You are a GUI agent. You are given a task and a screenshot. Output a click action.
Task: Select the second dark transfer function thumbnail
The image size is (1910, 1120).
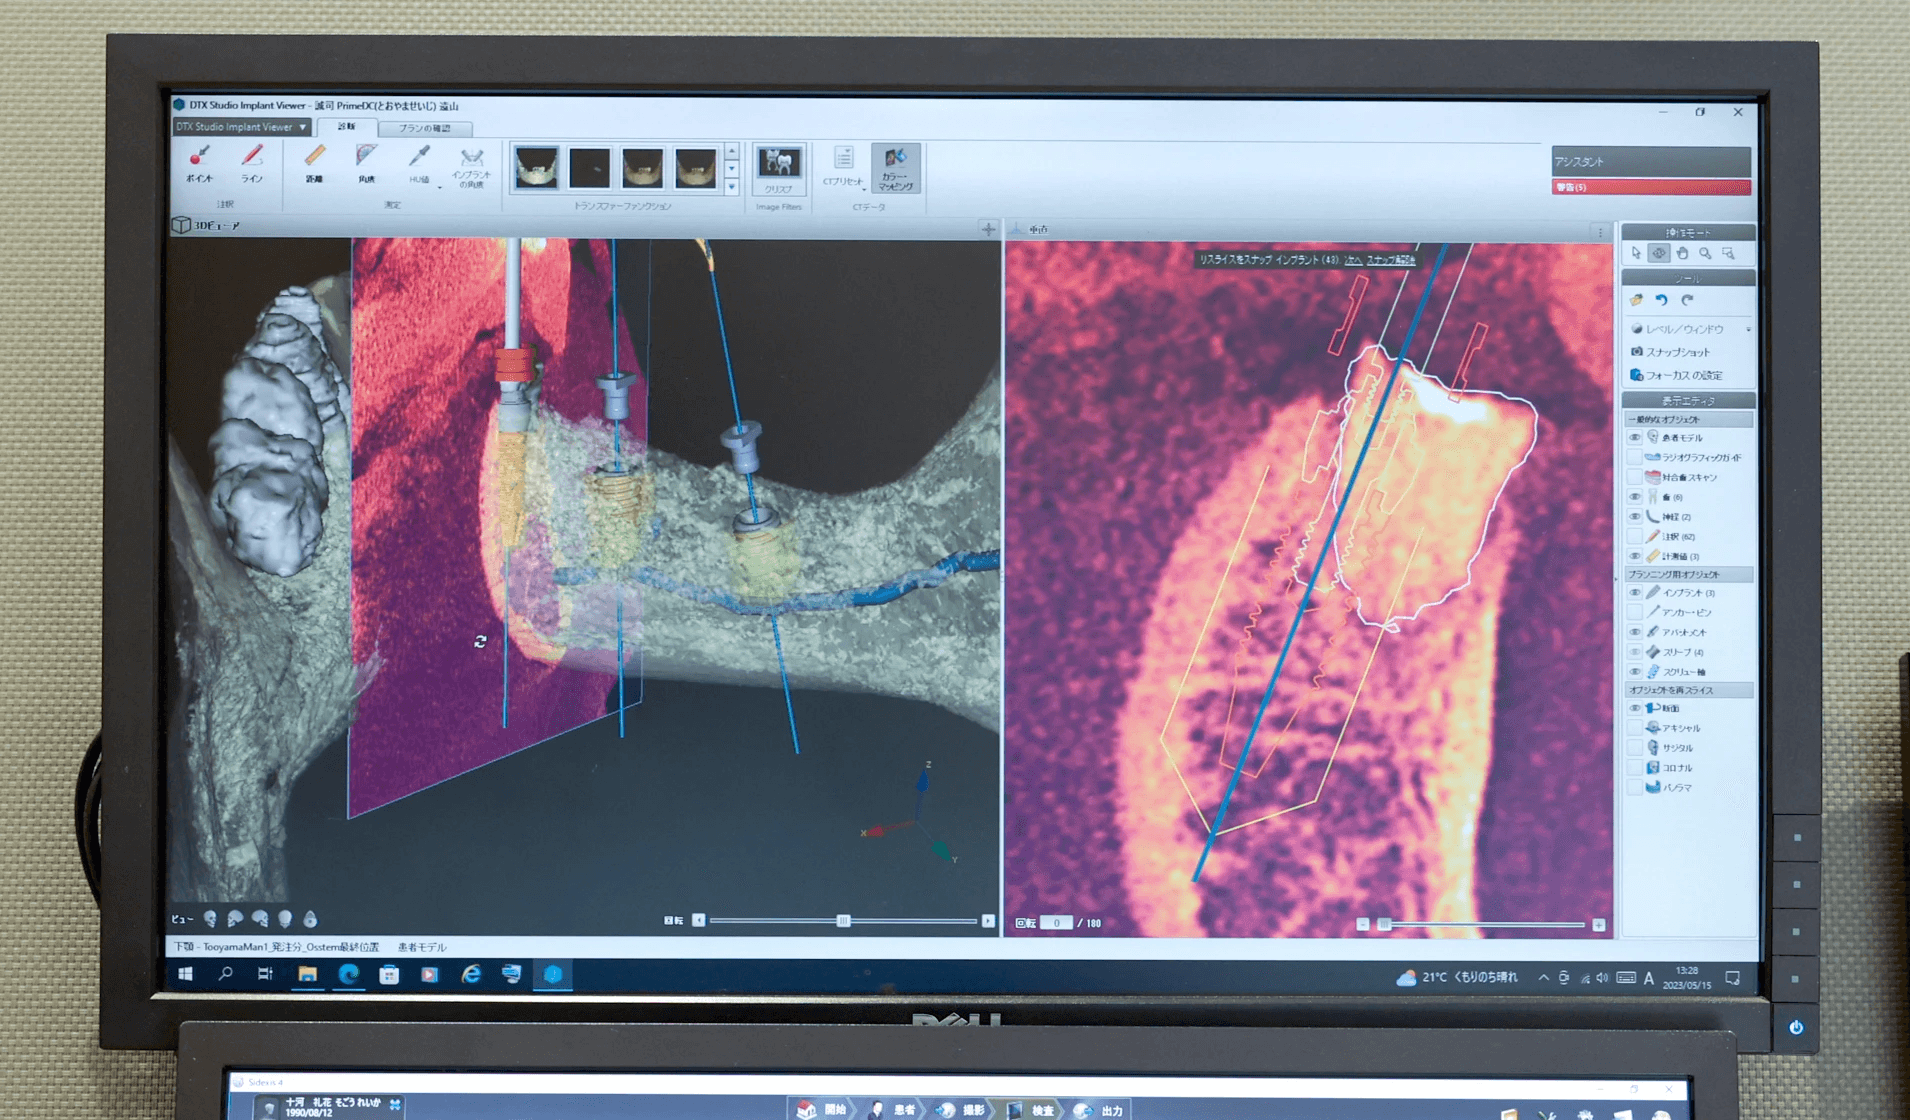(589, 168)
